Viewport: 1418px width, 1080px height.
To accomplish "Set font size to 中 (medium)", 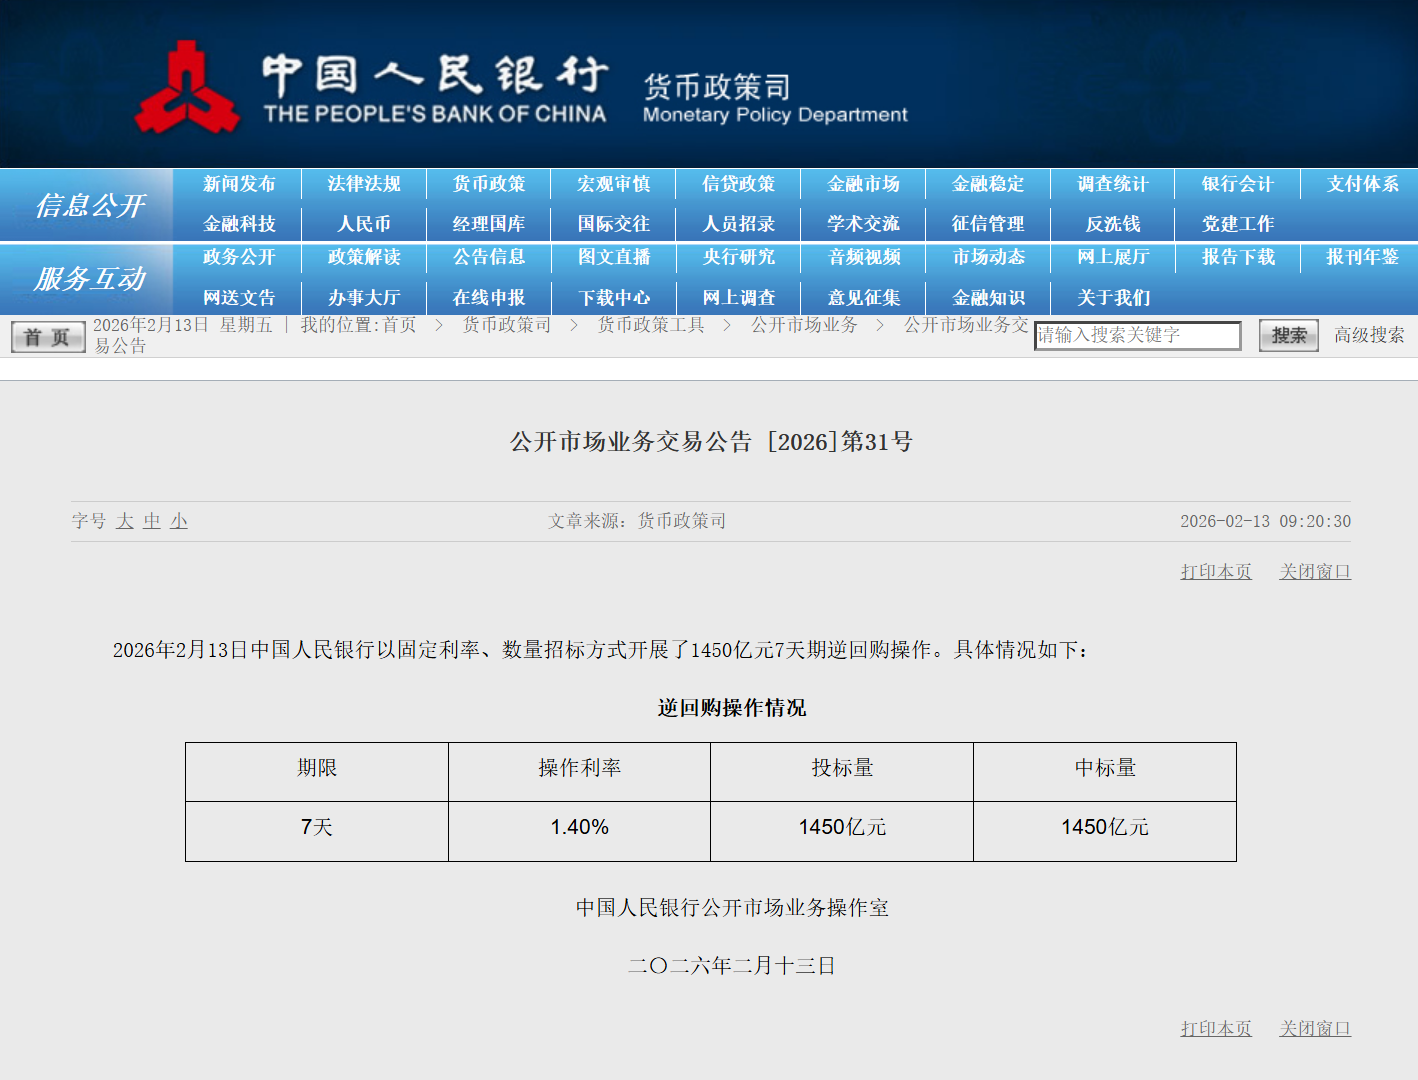I will [x=152, y=521].
